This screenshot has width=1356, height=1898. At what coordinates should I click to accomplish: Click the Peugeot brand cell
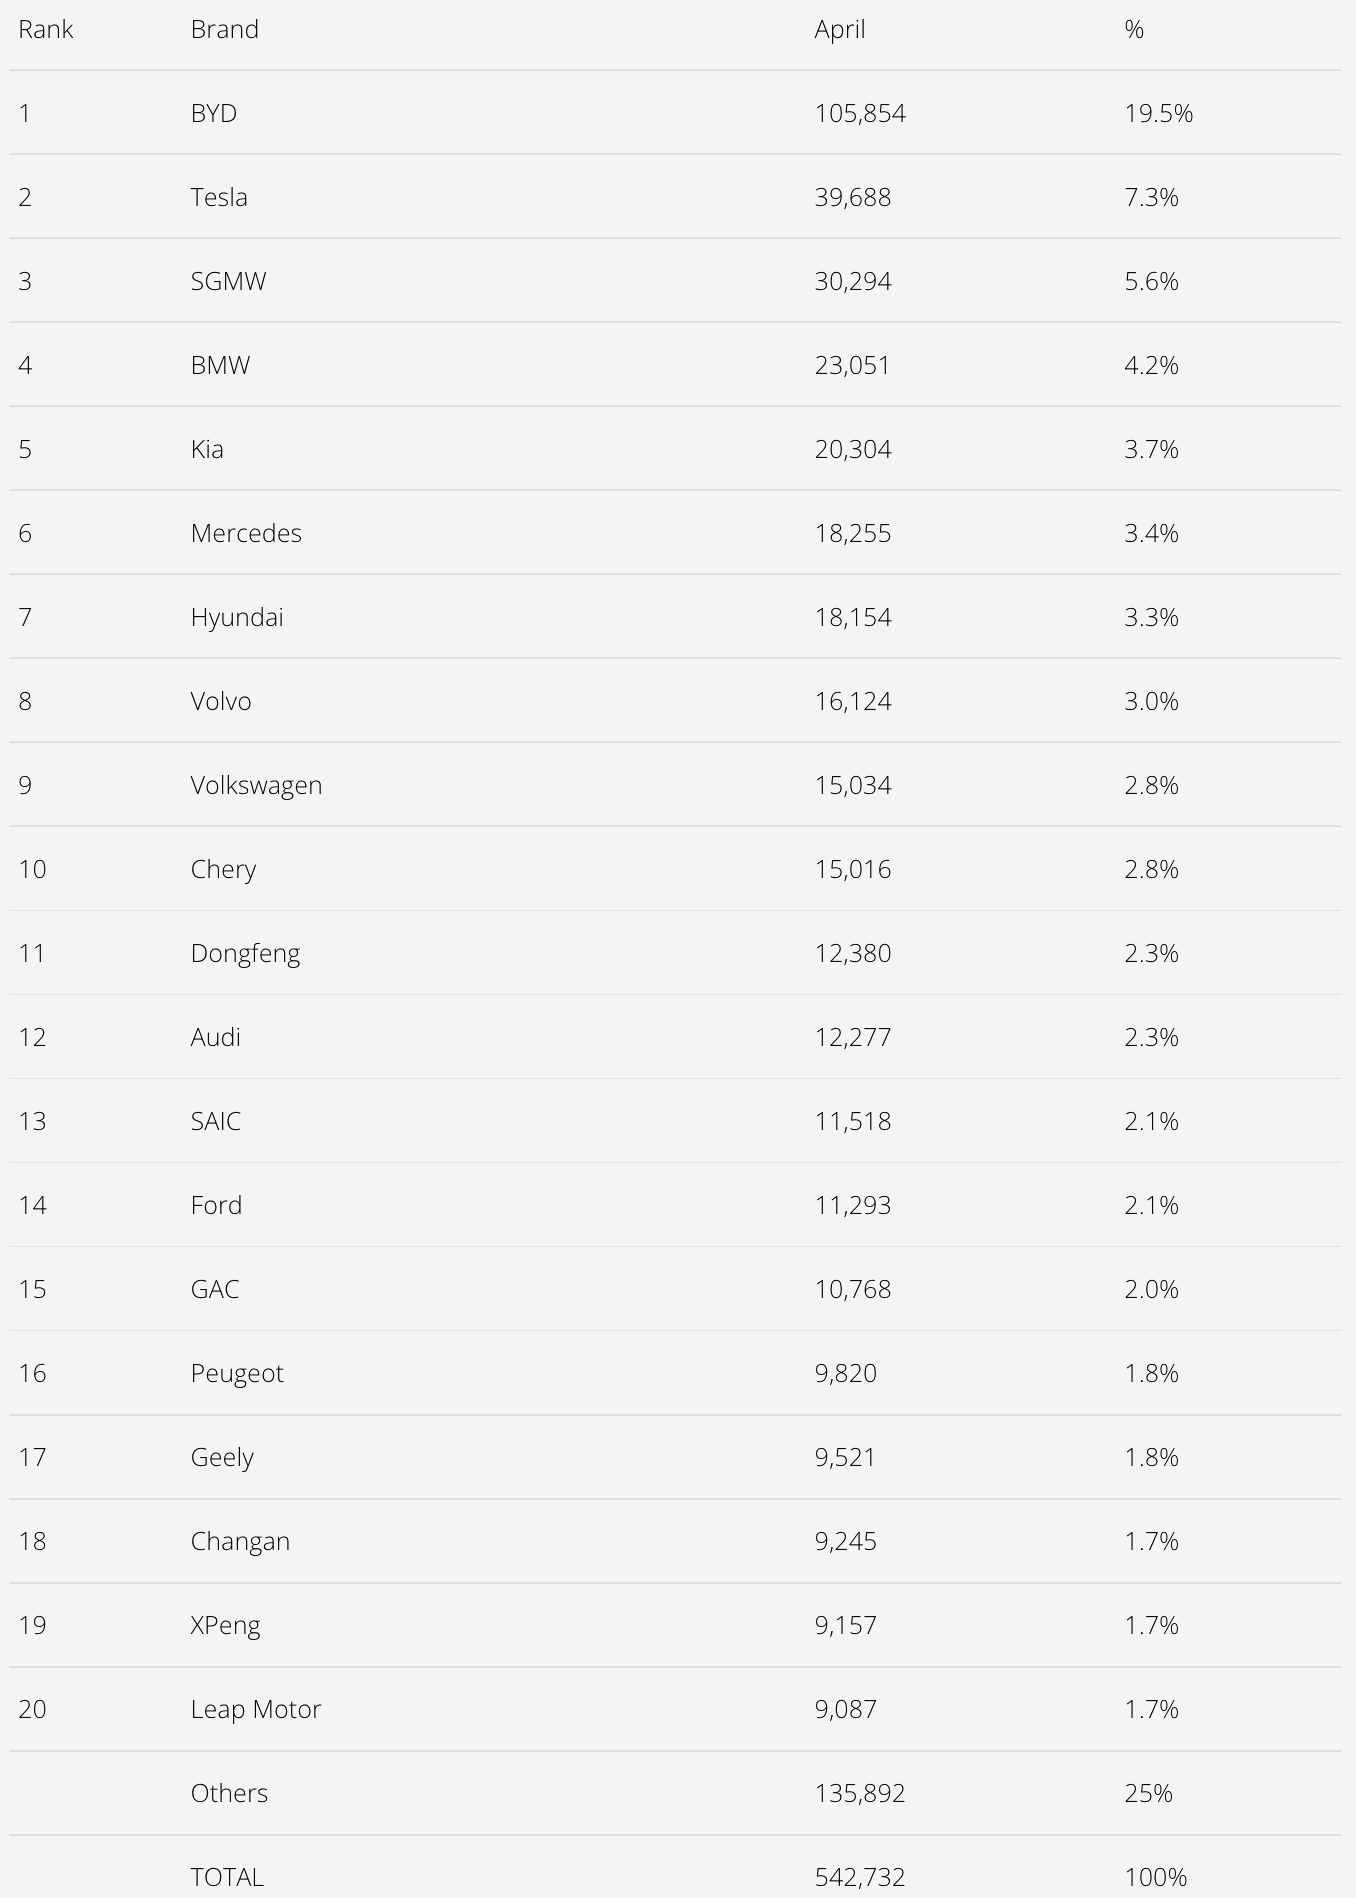237,1374
